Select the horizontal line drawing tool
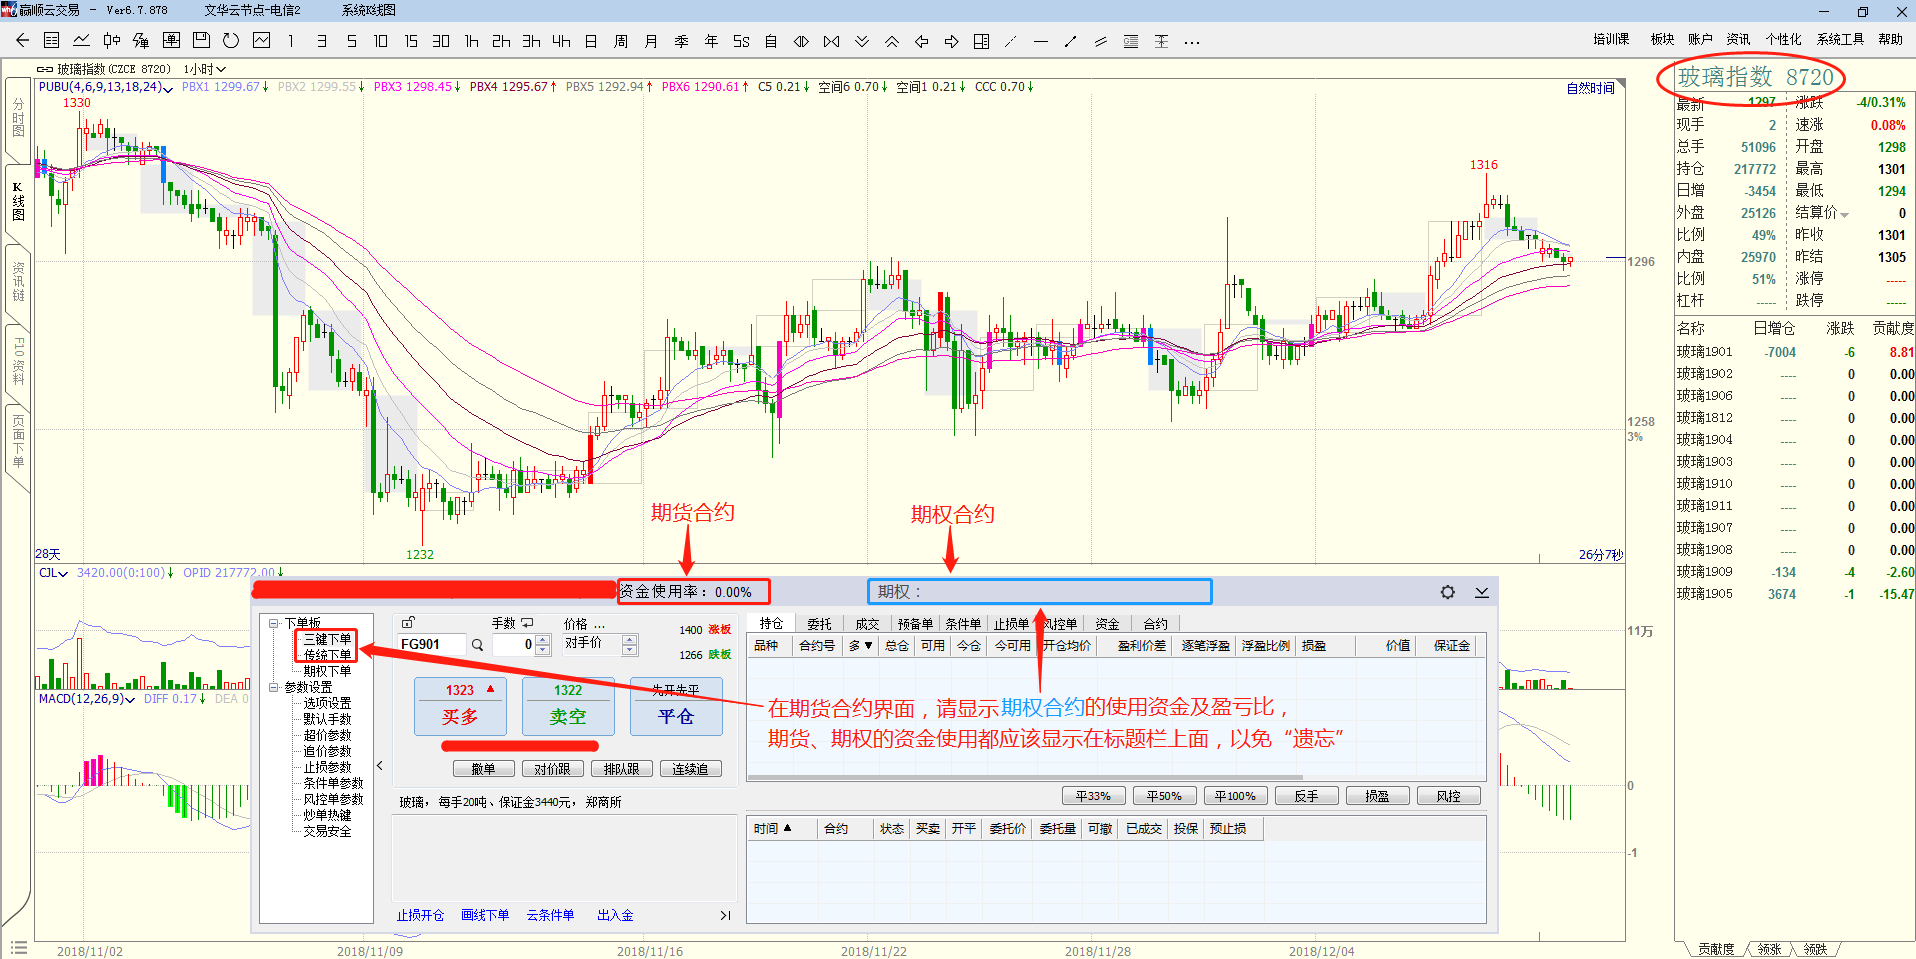The width and height of the screenshot is (1916, 959). tap(1040, 42)
